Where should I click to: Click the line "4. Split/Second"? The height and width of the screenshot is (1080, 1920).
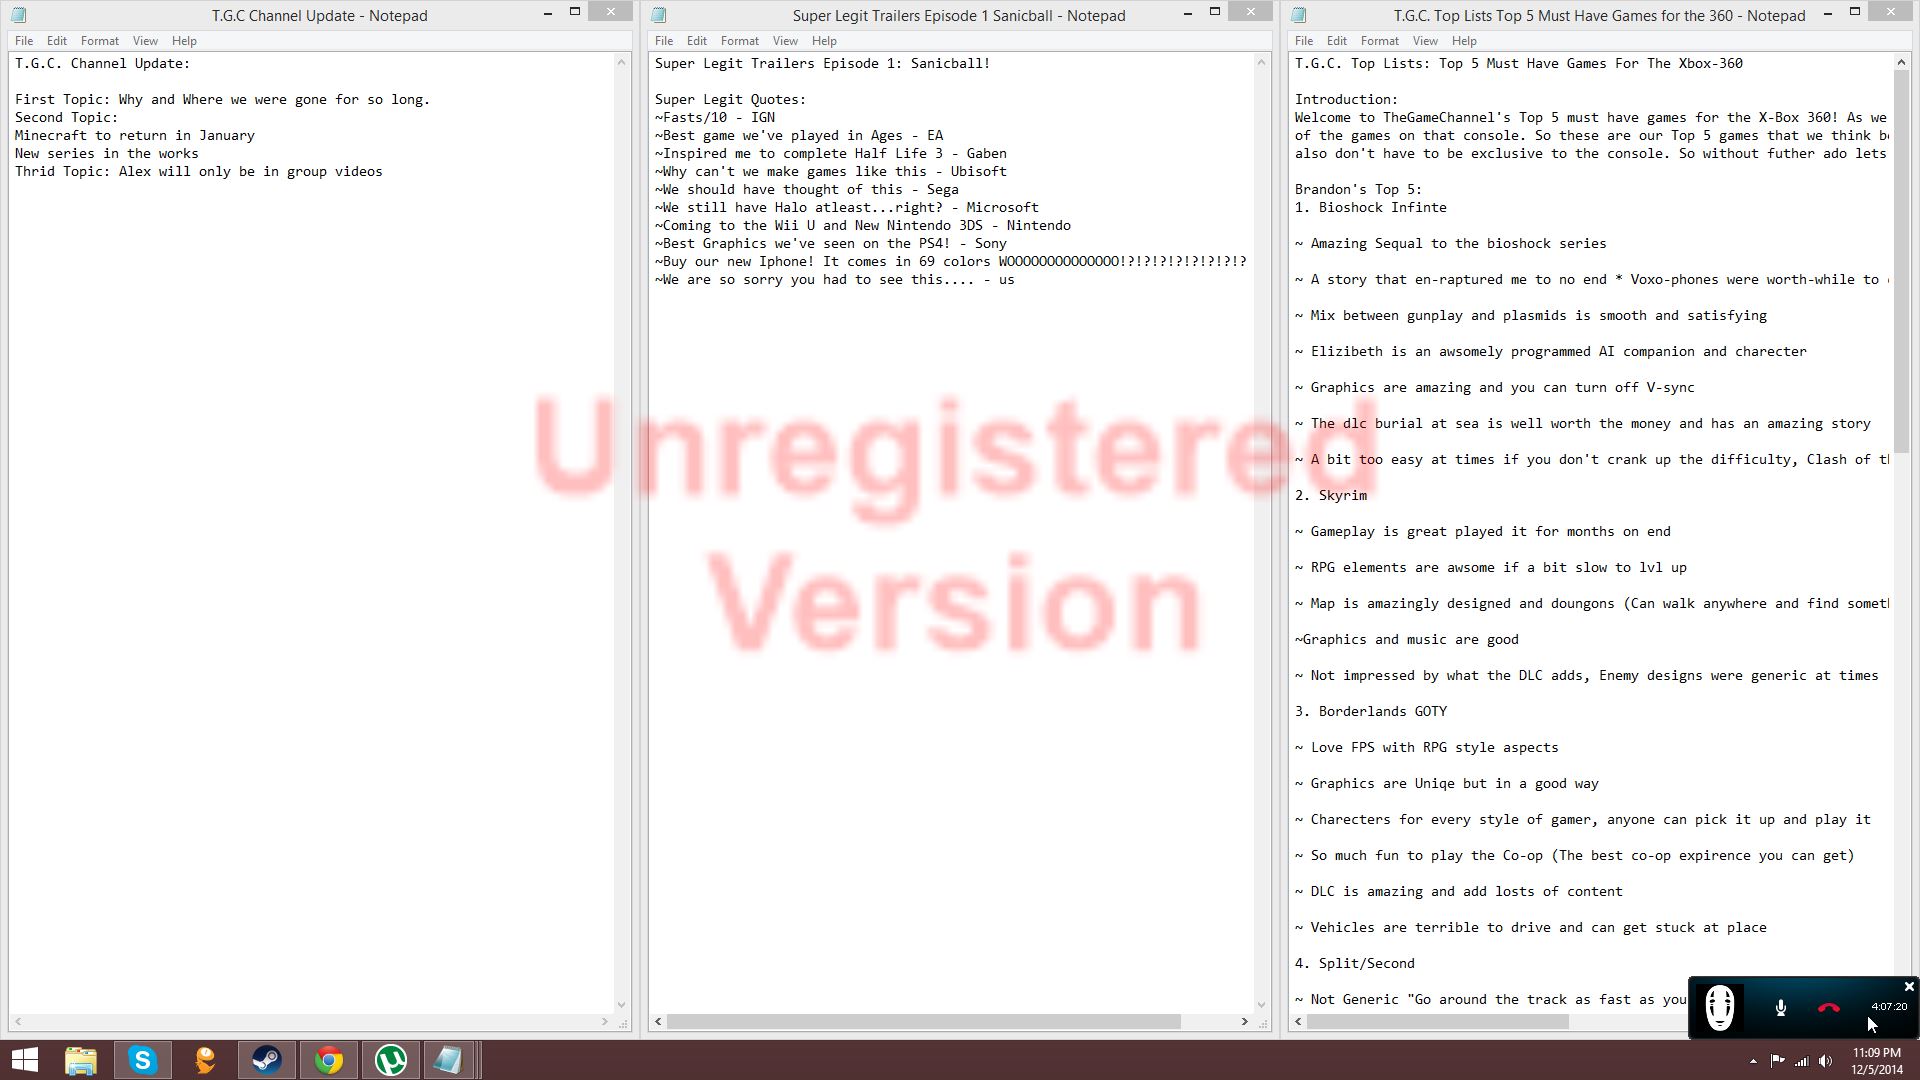[1355, 963]
